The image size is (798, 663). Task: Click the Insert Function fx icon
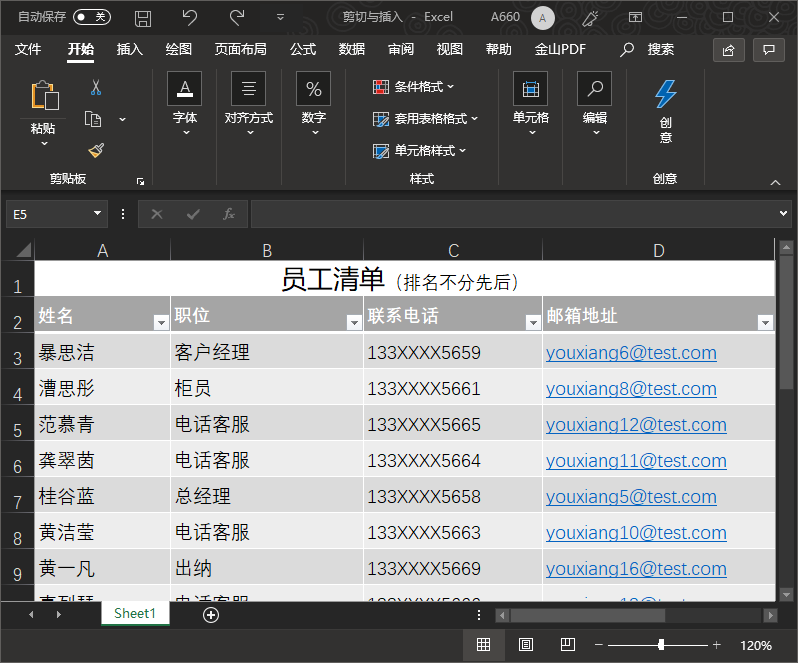coord(229,214)
